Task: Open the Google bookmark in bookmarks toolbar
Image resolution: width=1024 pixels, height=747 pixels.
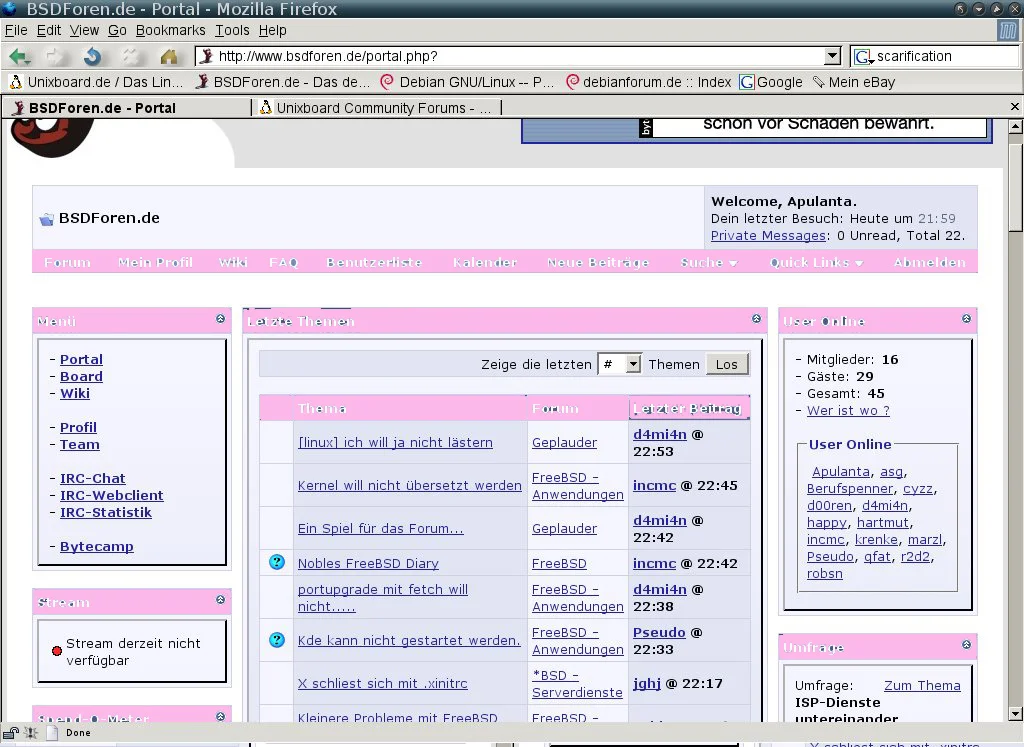Action: point(771,82)
